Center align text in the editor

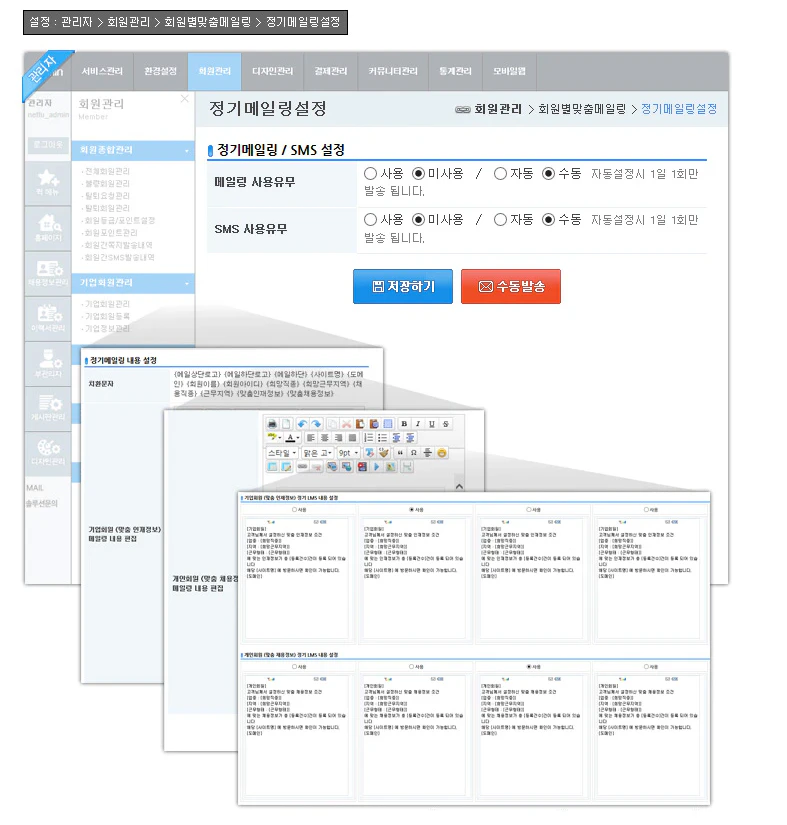coord(325,437)
